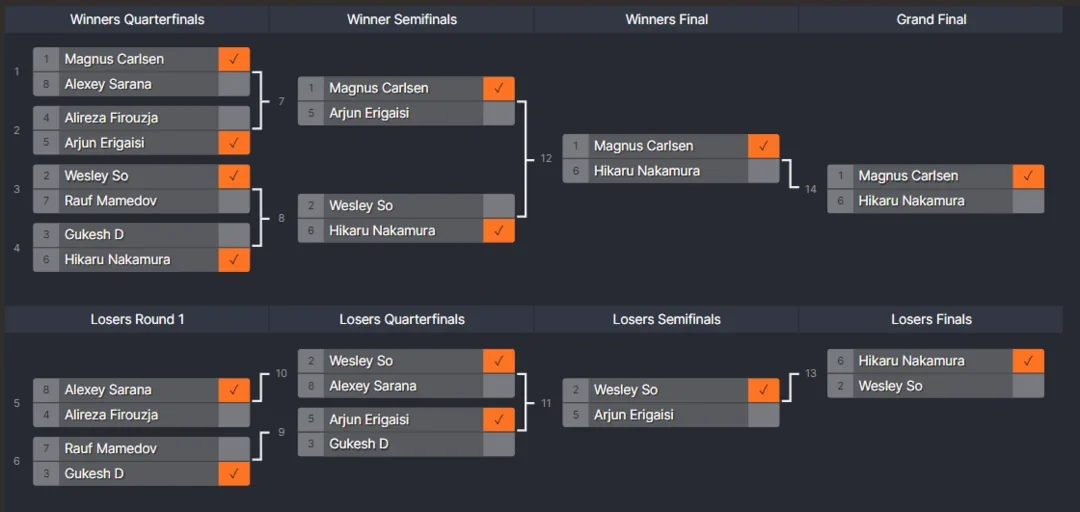
Task: Click match number 14 before the Grand Final
Action: pos(811,189)
